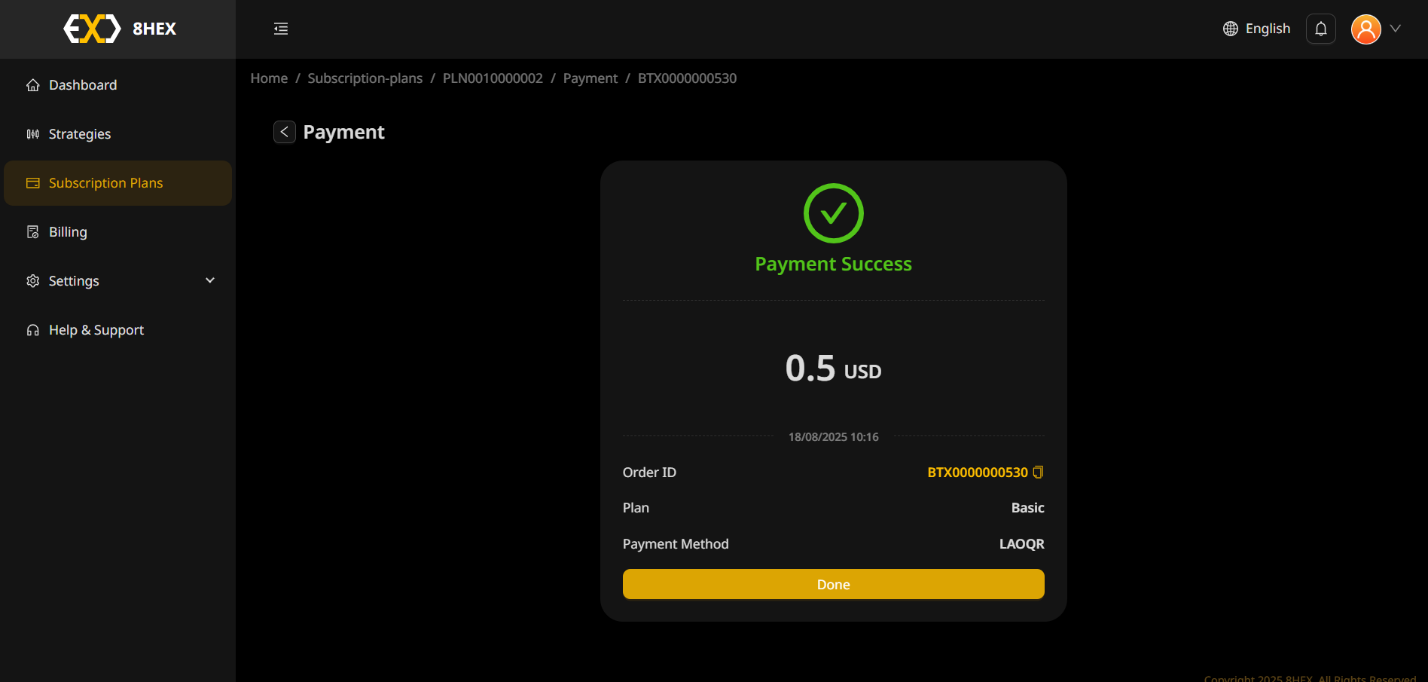Image resolution: width=1428 pixels, height=682 pixels.
Task: Open Billing using its card icon
Action: point(32,231)
